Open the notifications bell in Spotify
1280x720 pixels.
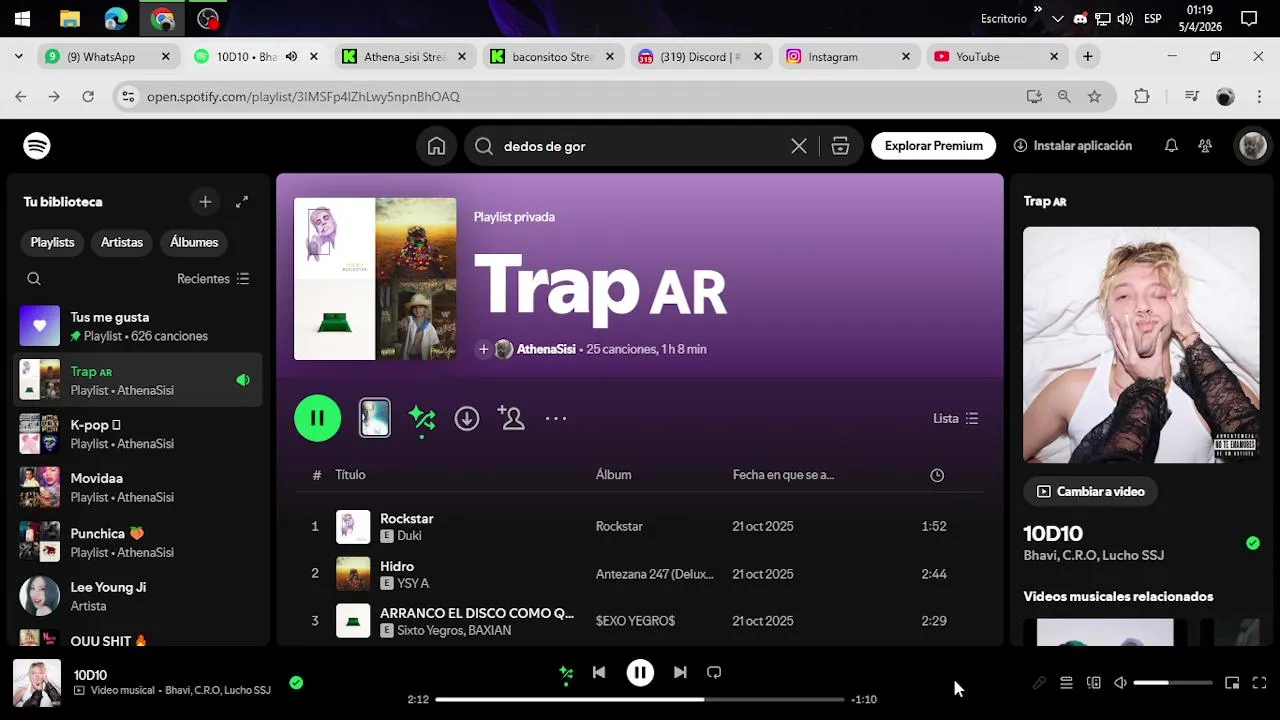click(x=1171, y=146)
